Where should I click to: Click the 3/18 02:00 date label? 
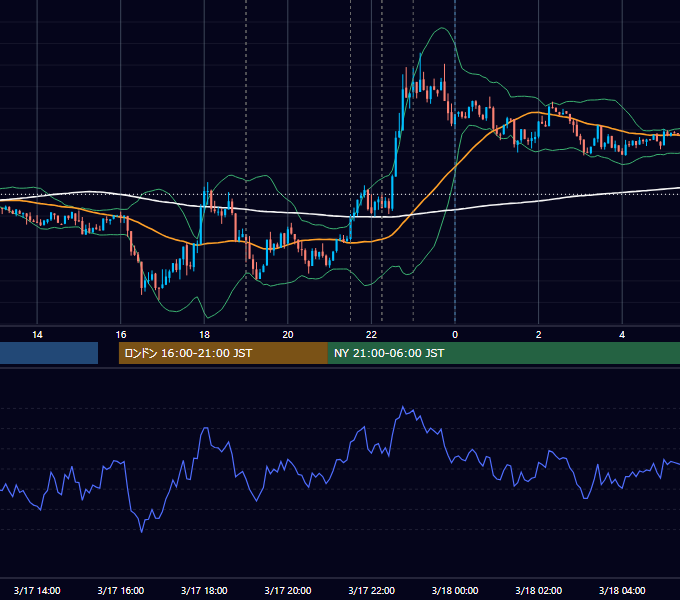tap(539, 590)
